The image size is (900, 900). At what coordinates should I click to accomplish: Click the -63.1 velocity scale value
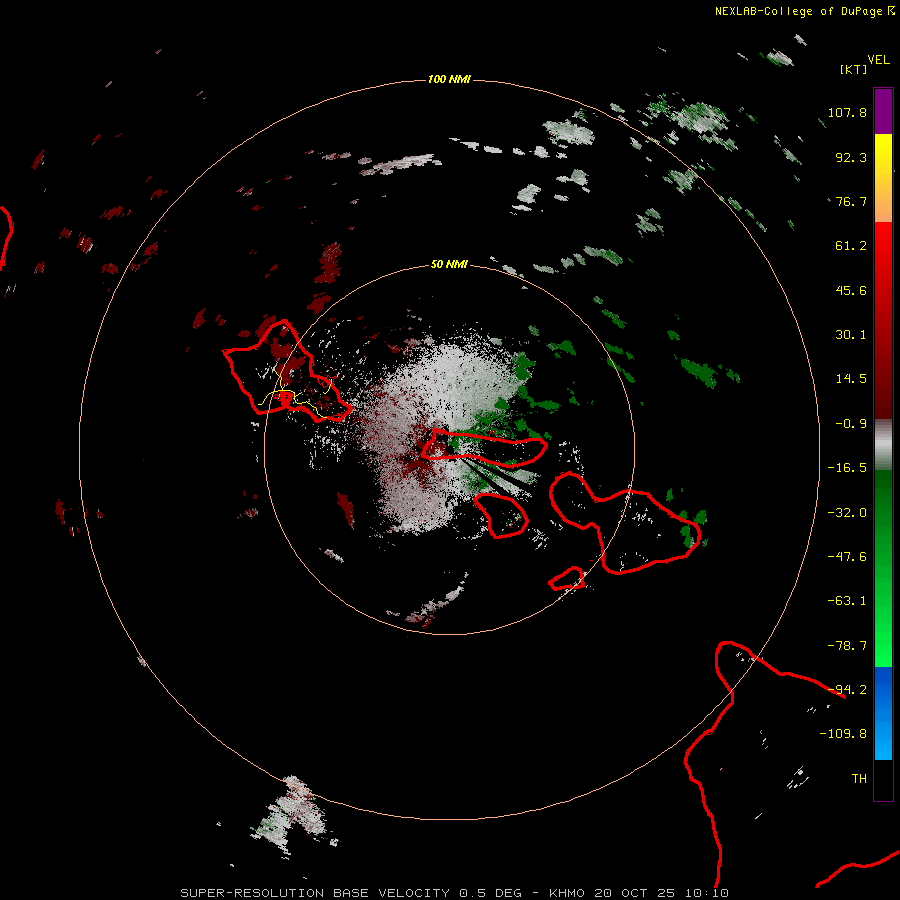[847, 601]
